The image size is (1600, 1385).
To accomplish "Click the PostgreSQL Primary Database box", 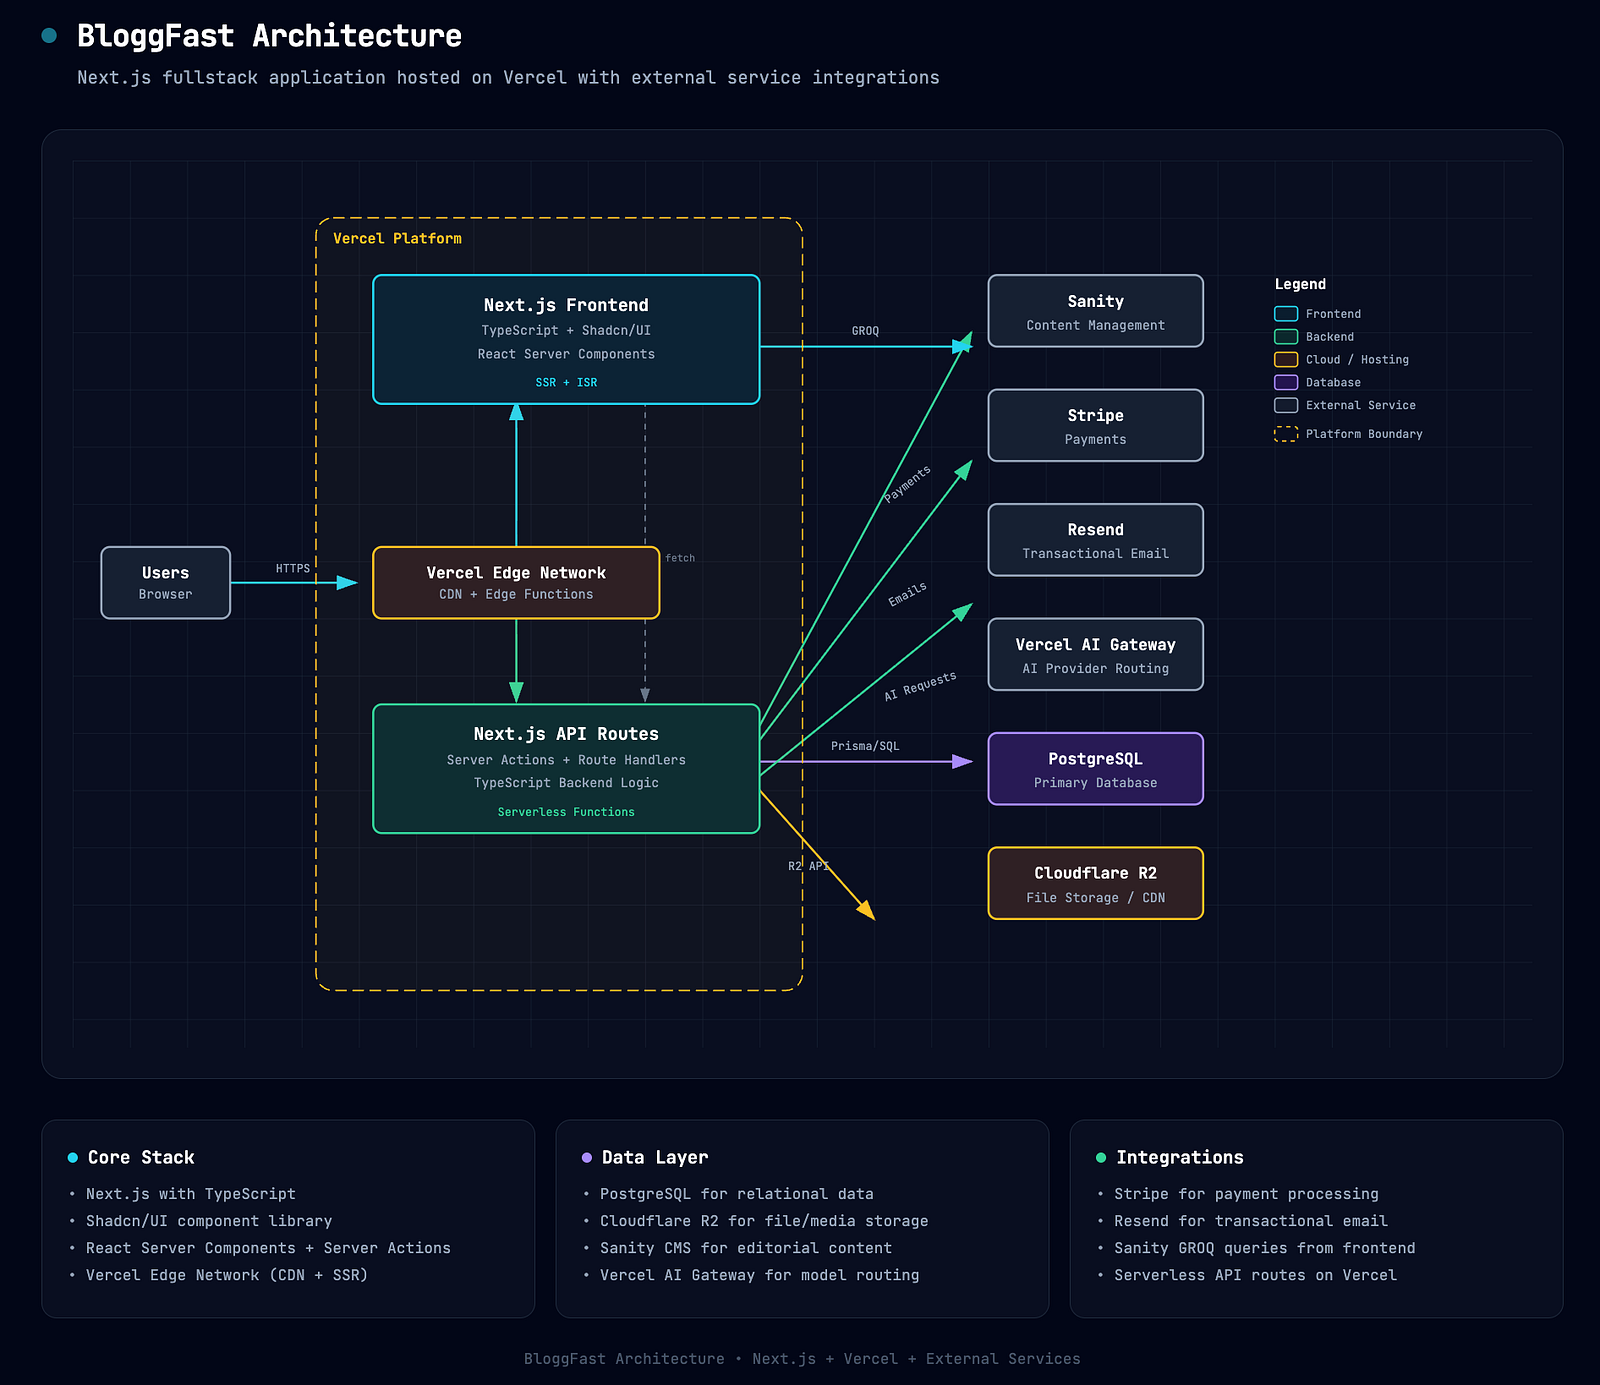I will 1095,769.
